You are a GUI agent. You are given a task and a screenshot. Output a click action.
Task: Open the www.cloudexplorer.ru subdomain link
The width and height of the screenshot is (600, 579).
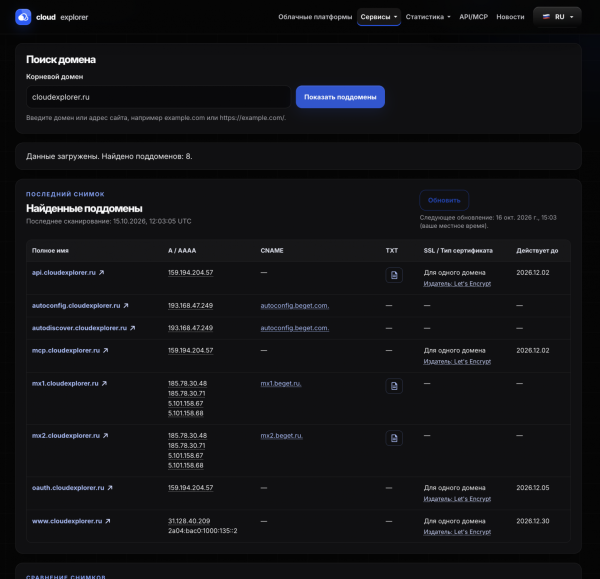pos(67,521)
